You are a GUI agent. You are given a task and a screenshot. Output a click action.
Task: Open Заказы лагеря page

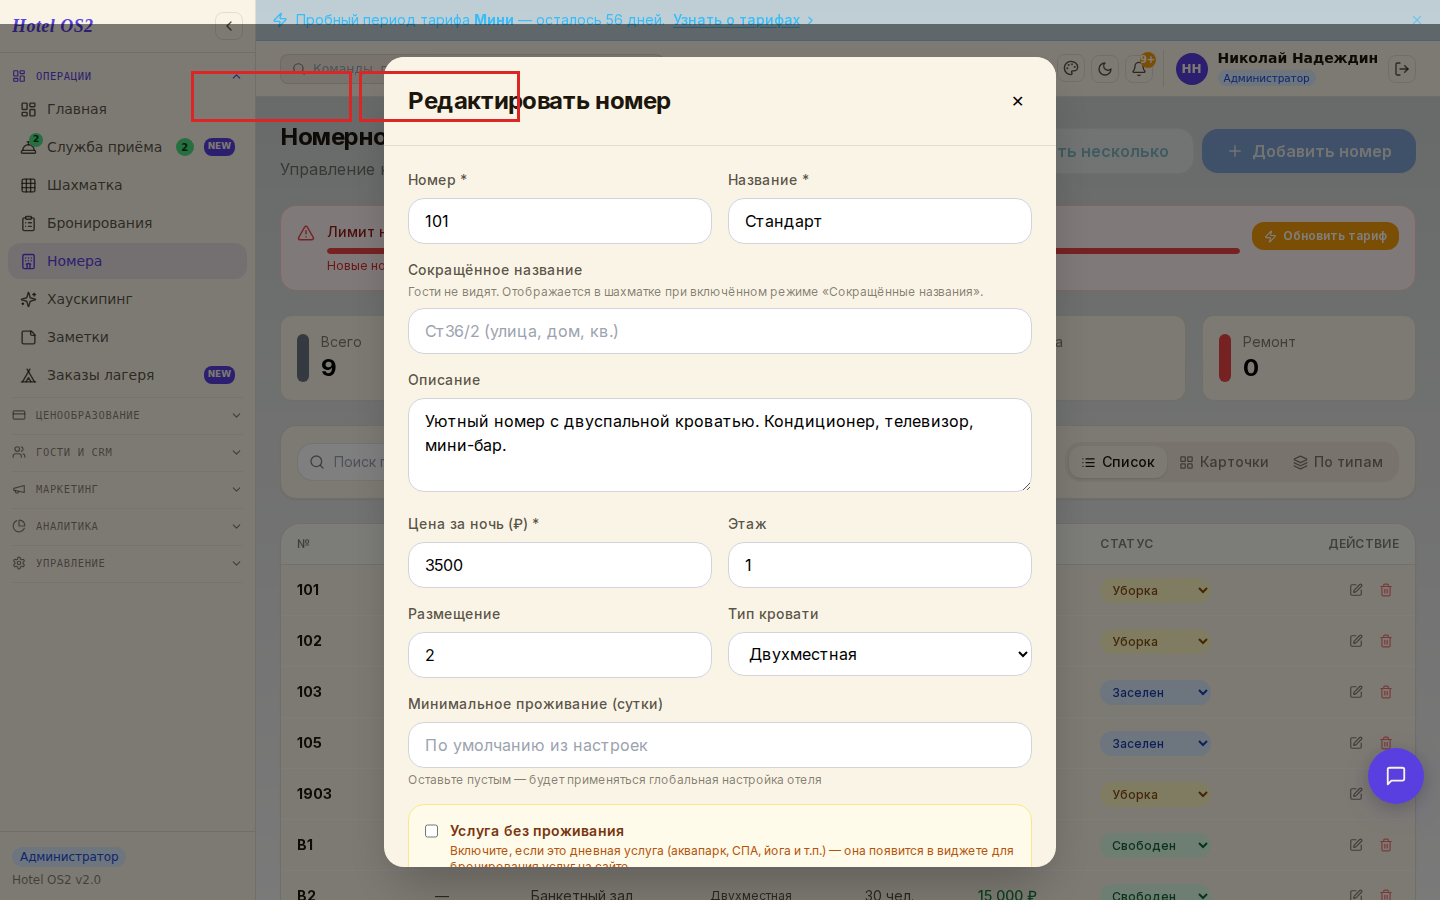pos(127,375)
